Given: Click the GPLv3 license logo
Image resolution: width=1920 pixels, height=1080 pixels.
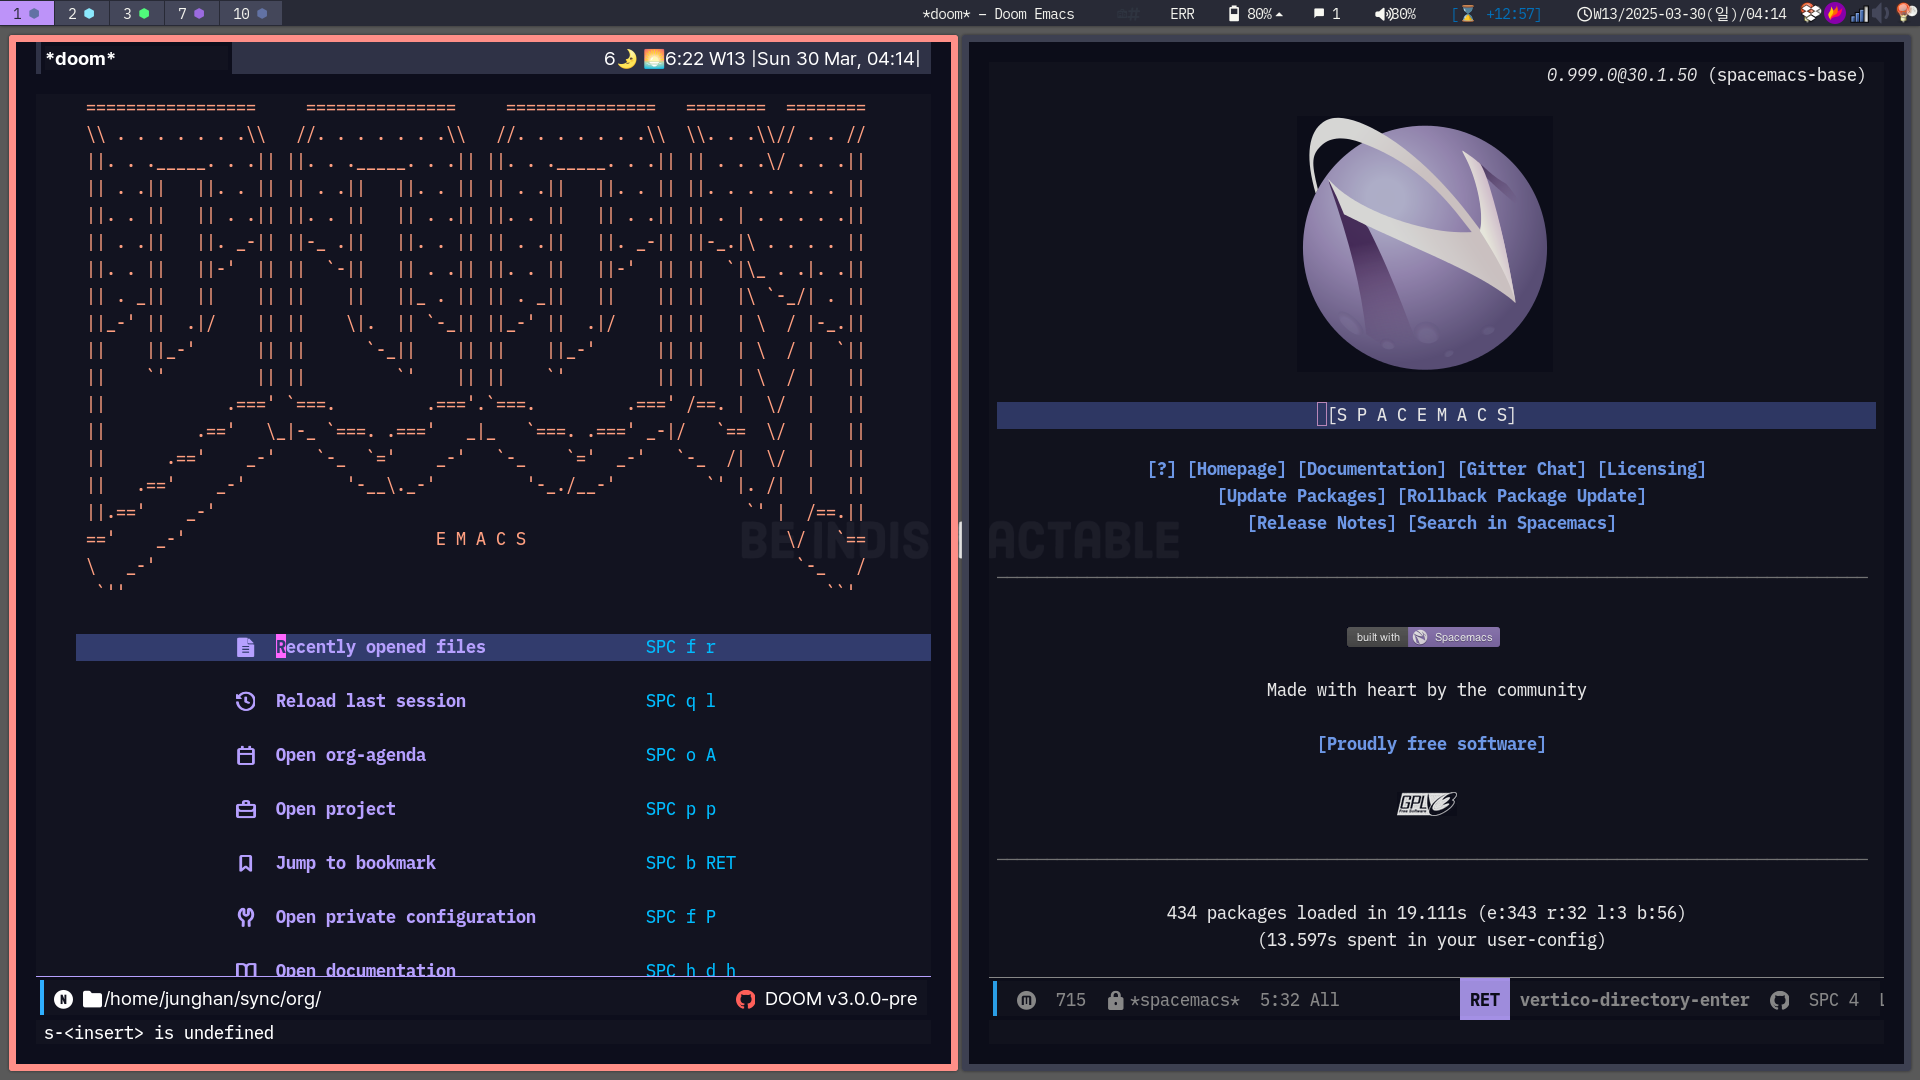Looking at the screenshot, I should tap(1426, 803).
